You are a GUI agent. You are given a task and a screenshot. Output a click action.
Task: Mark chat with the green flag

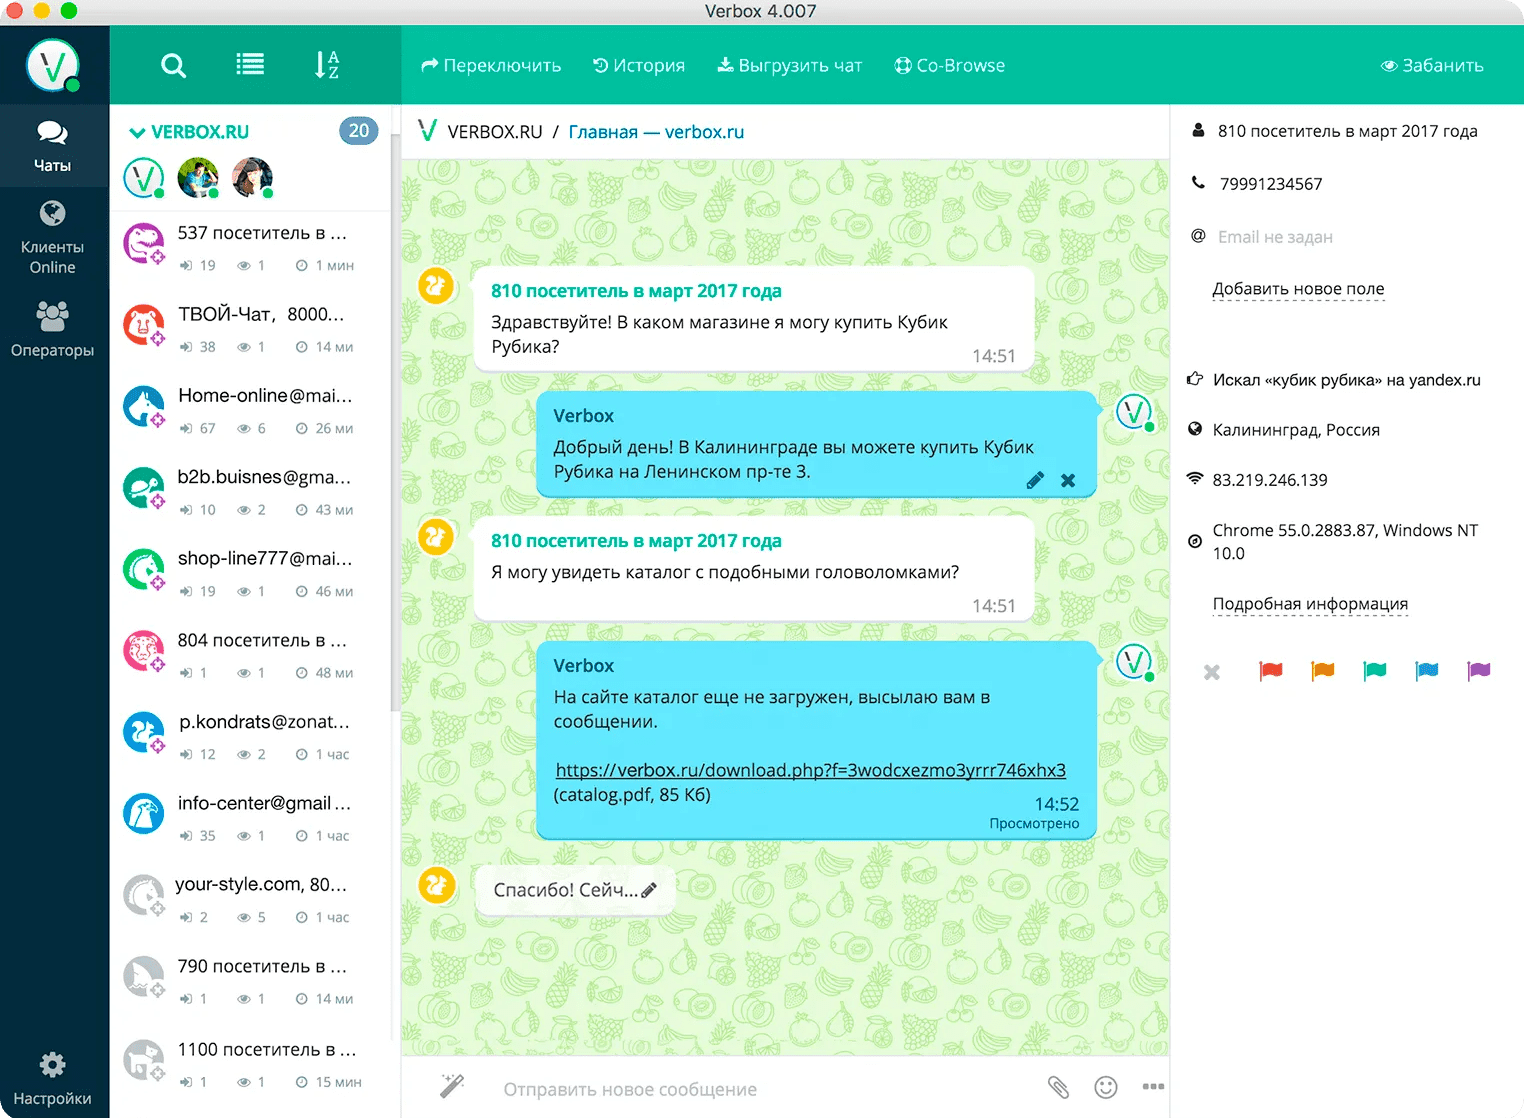[1375, 671]
